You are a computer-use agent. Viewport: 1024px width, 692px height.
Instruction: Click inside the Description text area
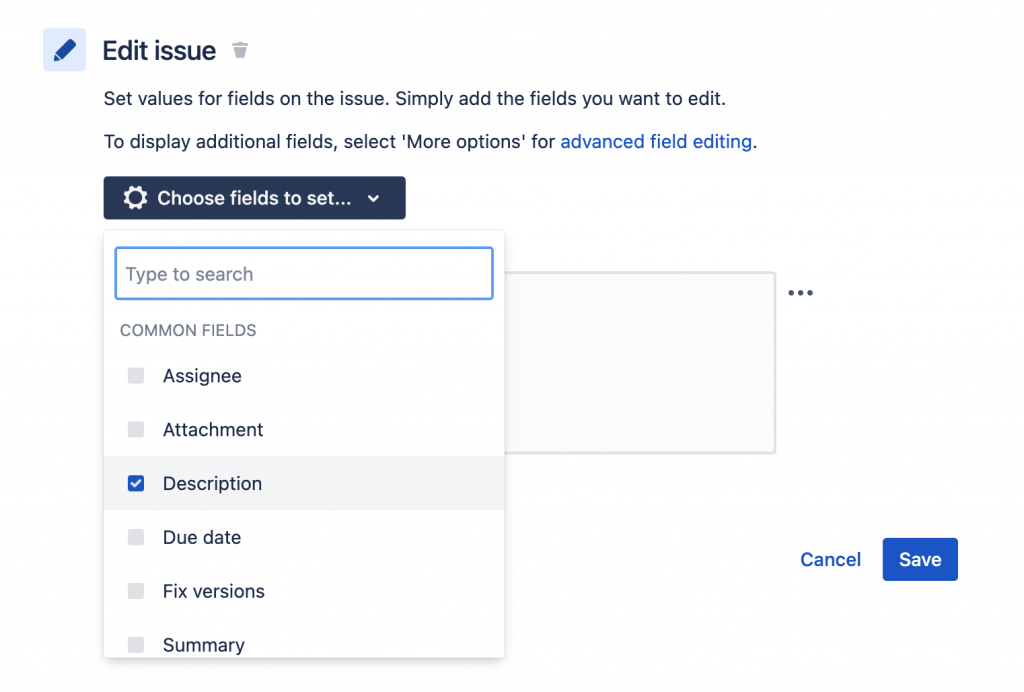640,362
